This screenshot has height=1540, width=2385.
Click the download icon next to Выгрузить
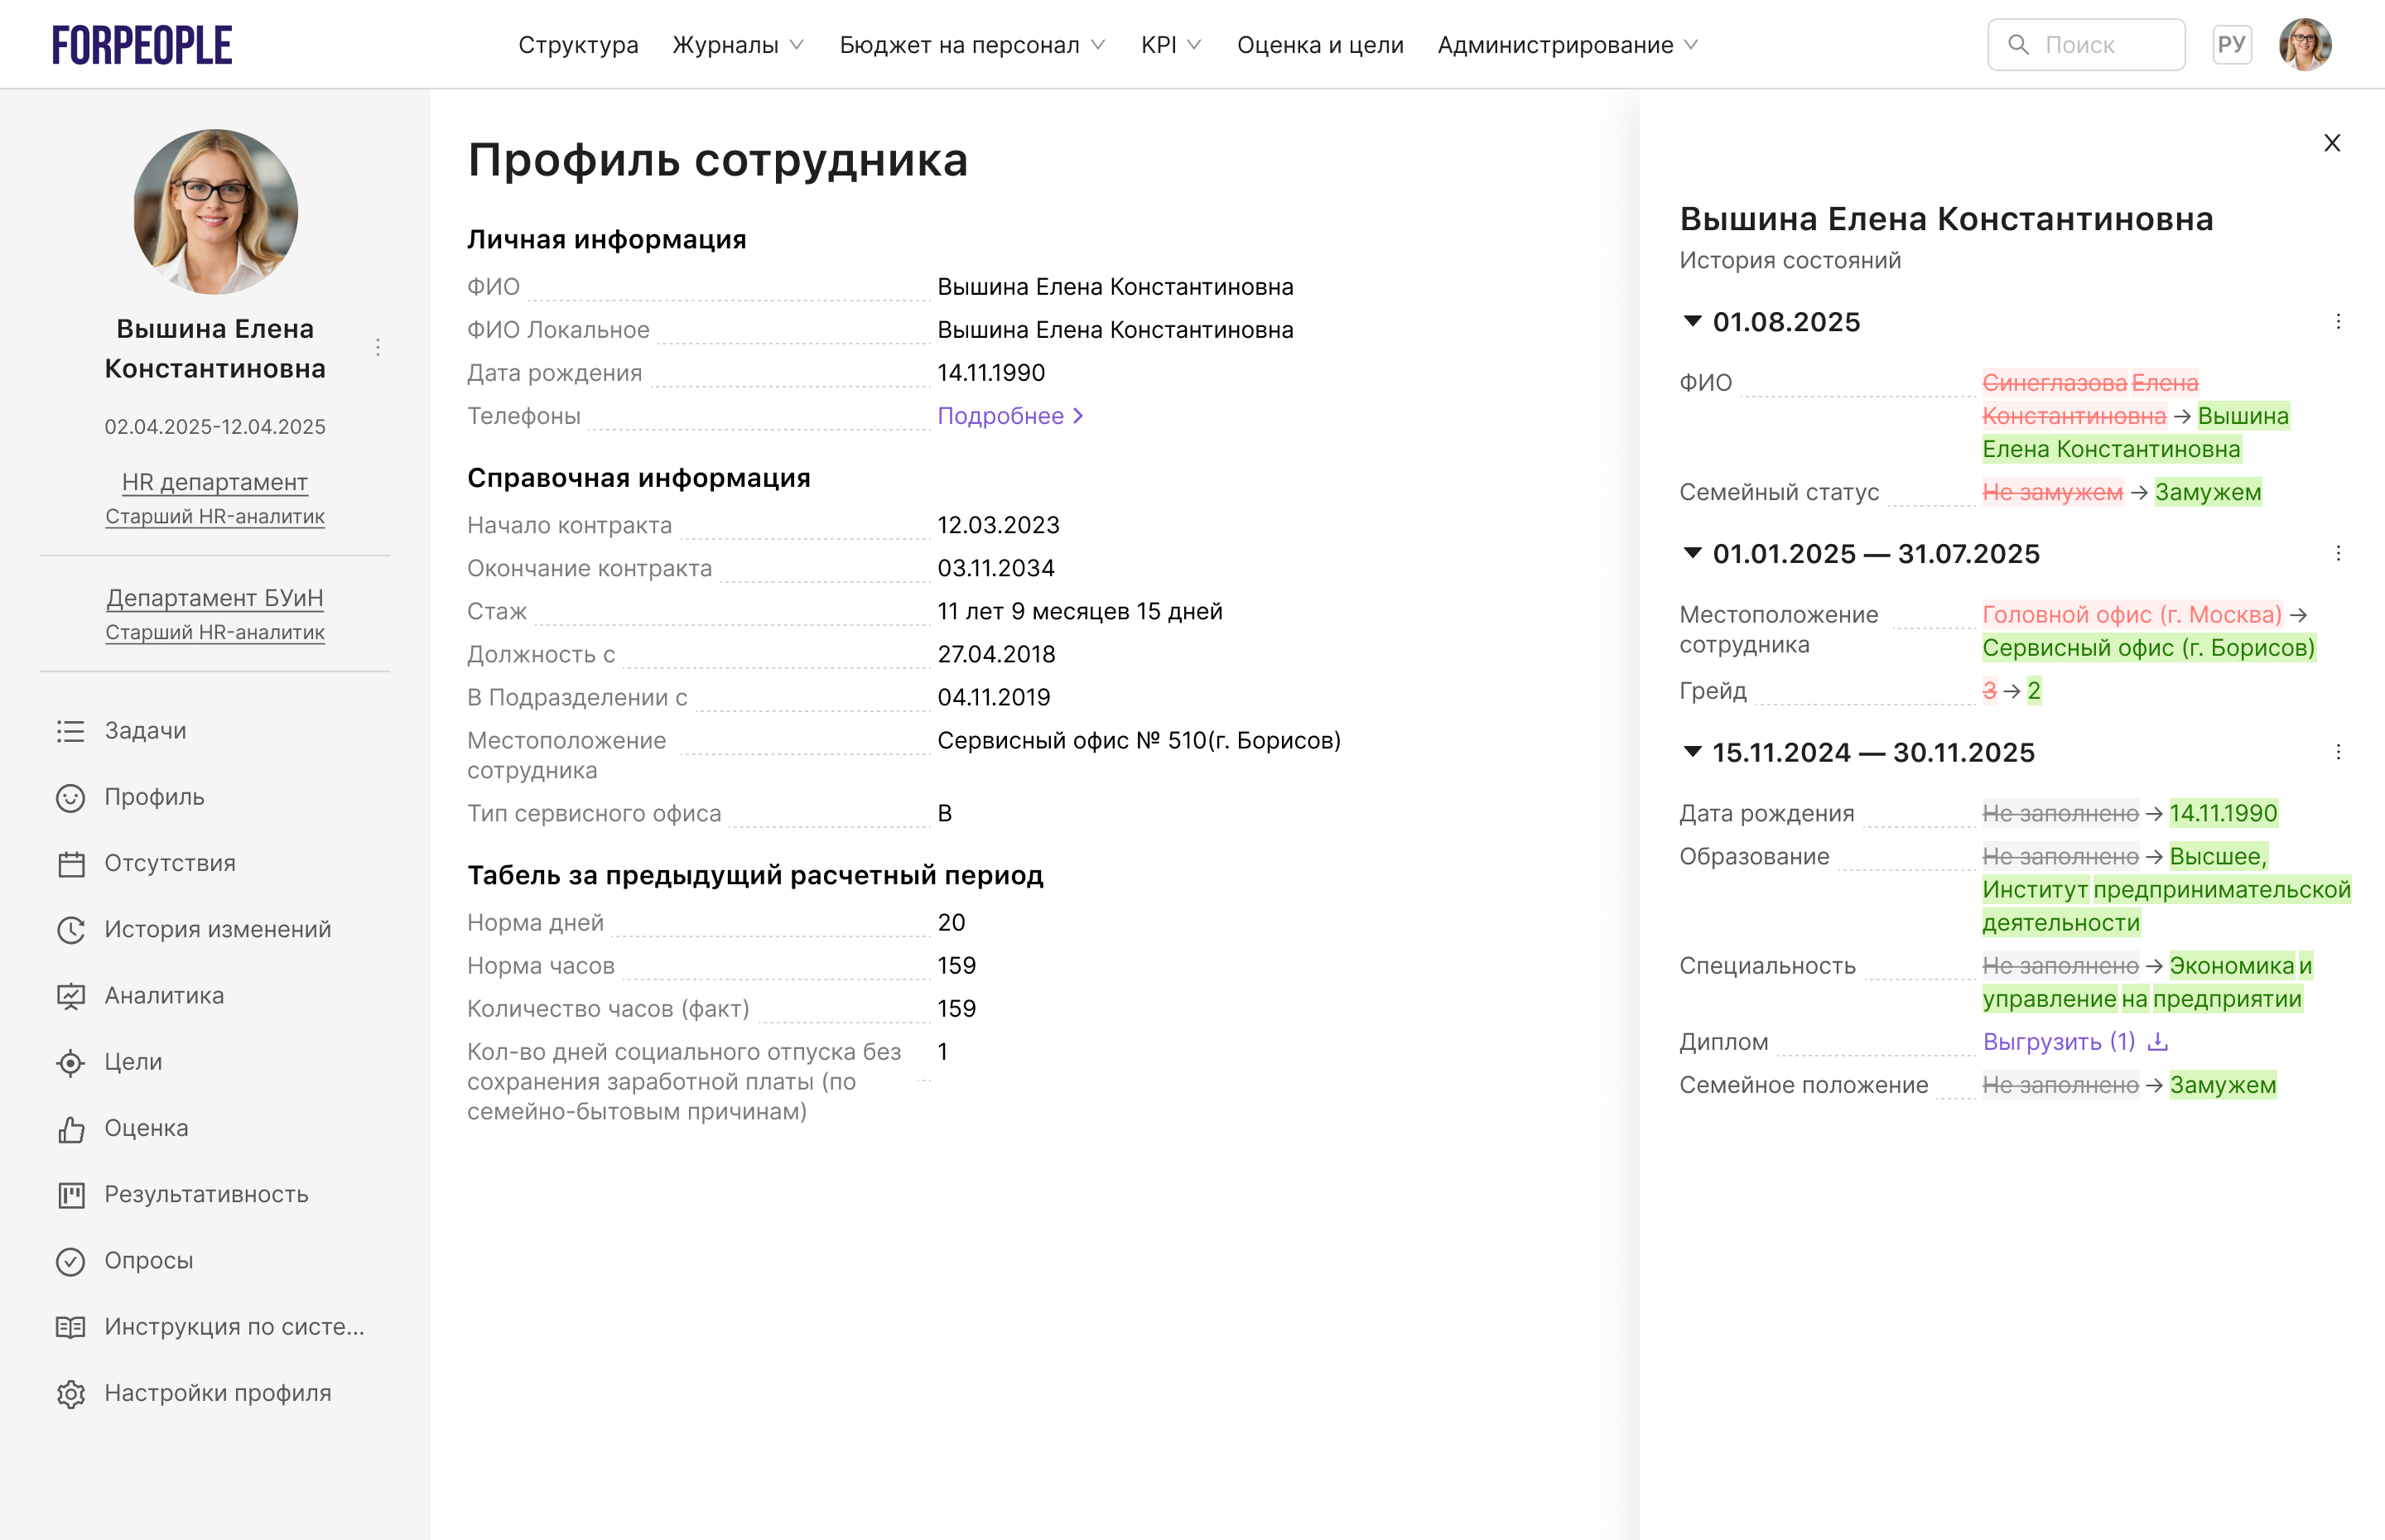[2158, 1041]
